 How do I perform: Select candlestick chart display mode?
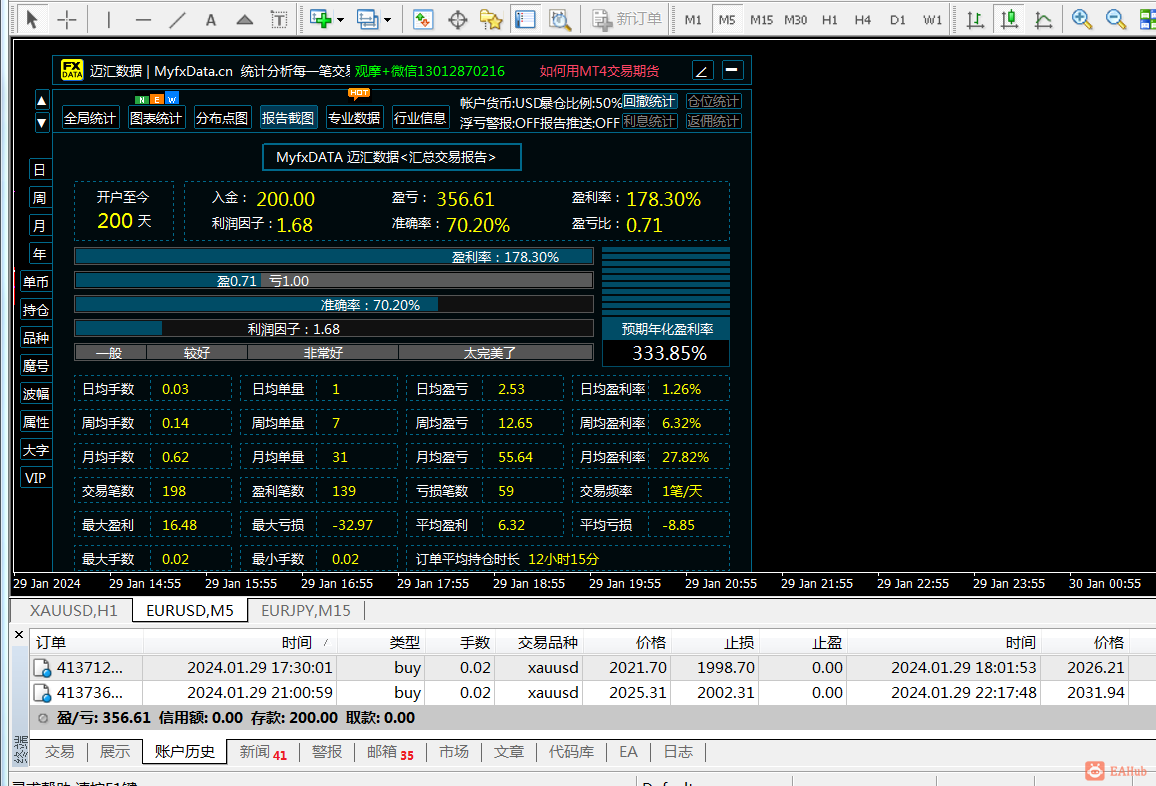1009,19
